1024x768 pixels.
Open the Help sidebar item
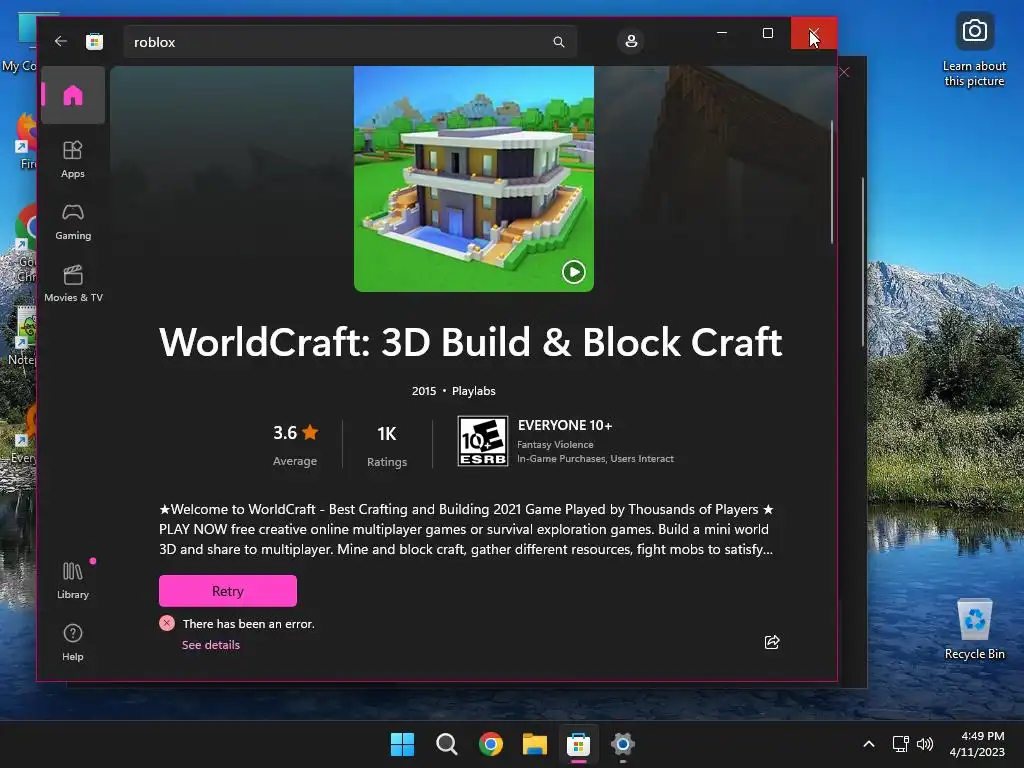pos(73,642)
